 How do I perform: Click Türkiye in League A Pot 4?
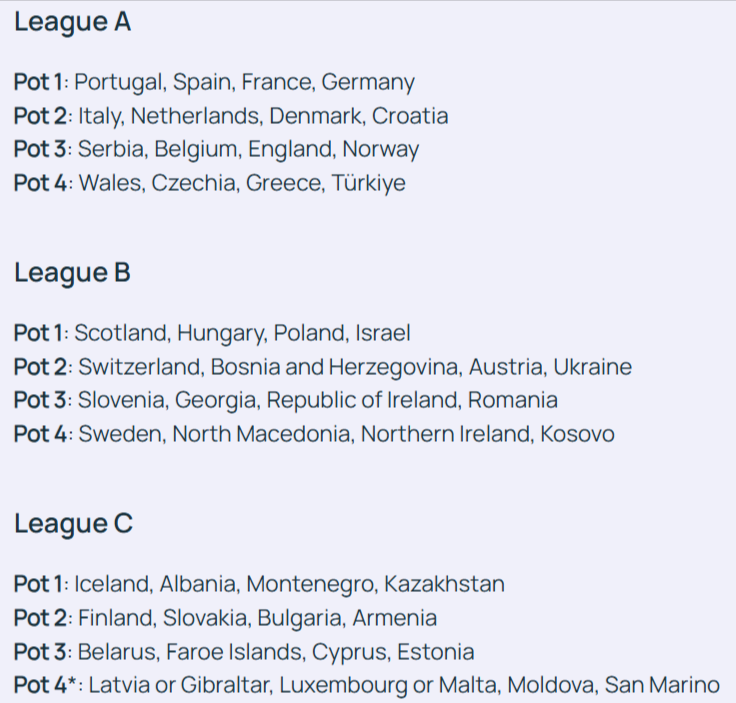[x=369, y=184]
